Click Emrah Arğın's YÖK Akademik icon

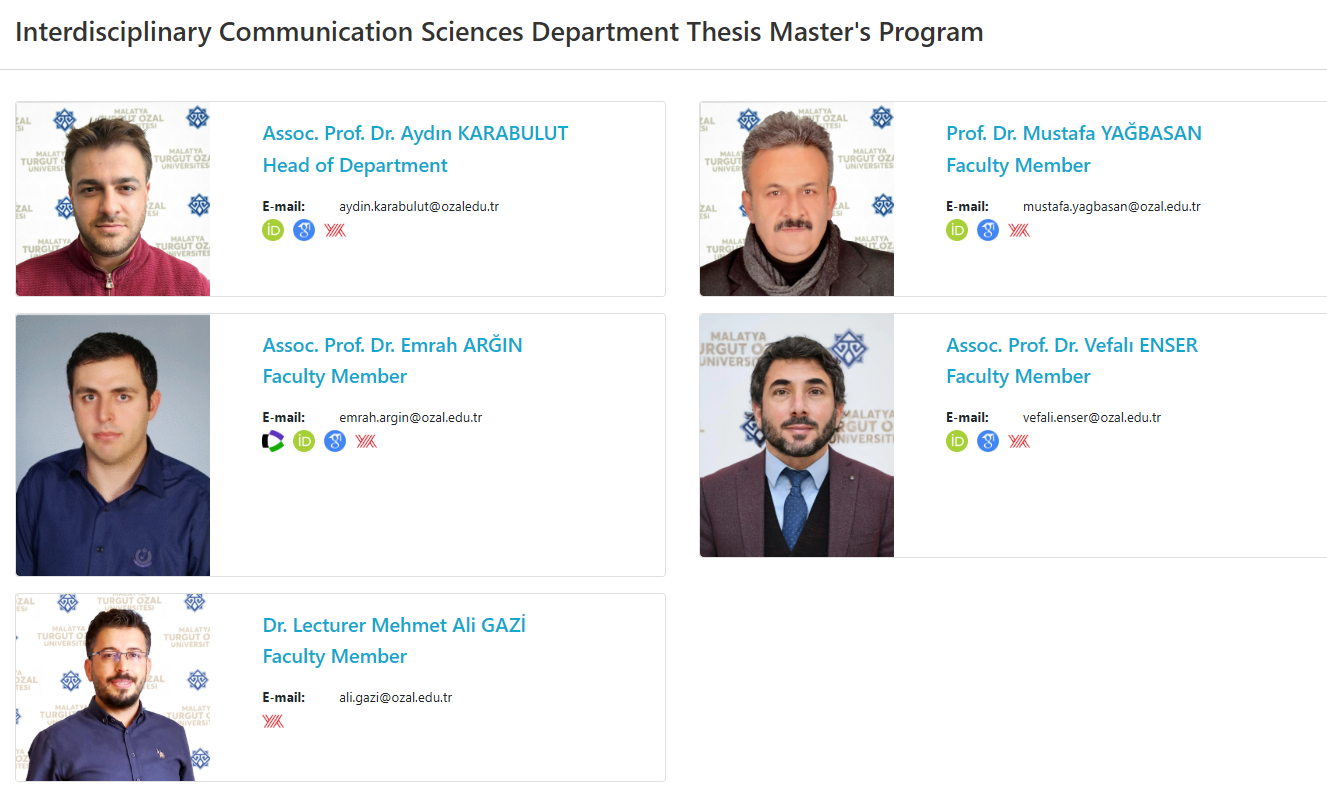[366, 441]
